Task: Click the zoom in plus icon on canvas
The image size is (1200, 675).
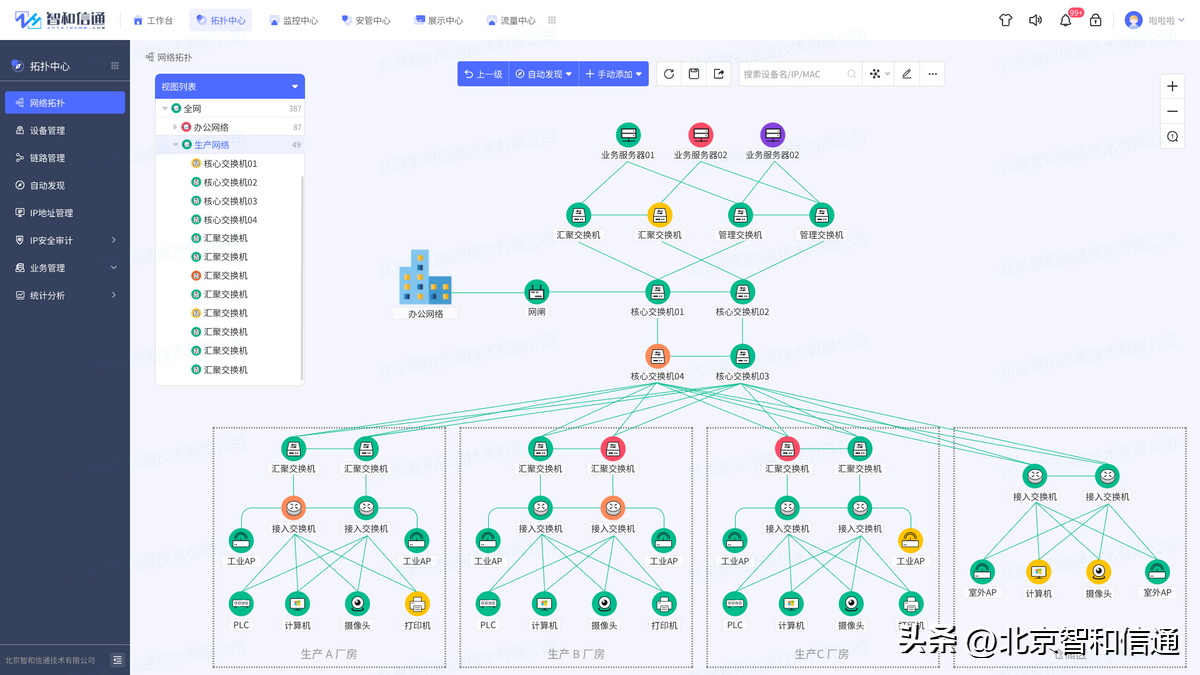Action: click(1172, 86)
